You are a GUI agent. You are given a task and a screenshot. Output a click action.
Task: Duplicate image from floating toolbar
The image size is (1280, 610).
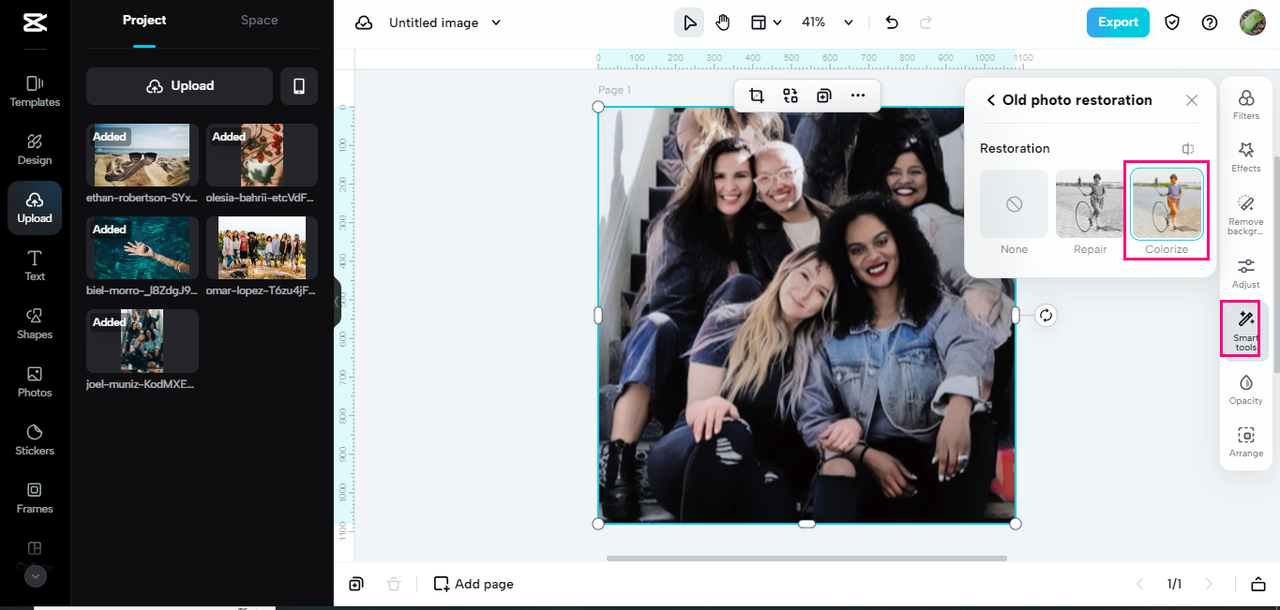point(824,95)
